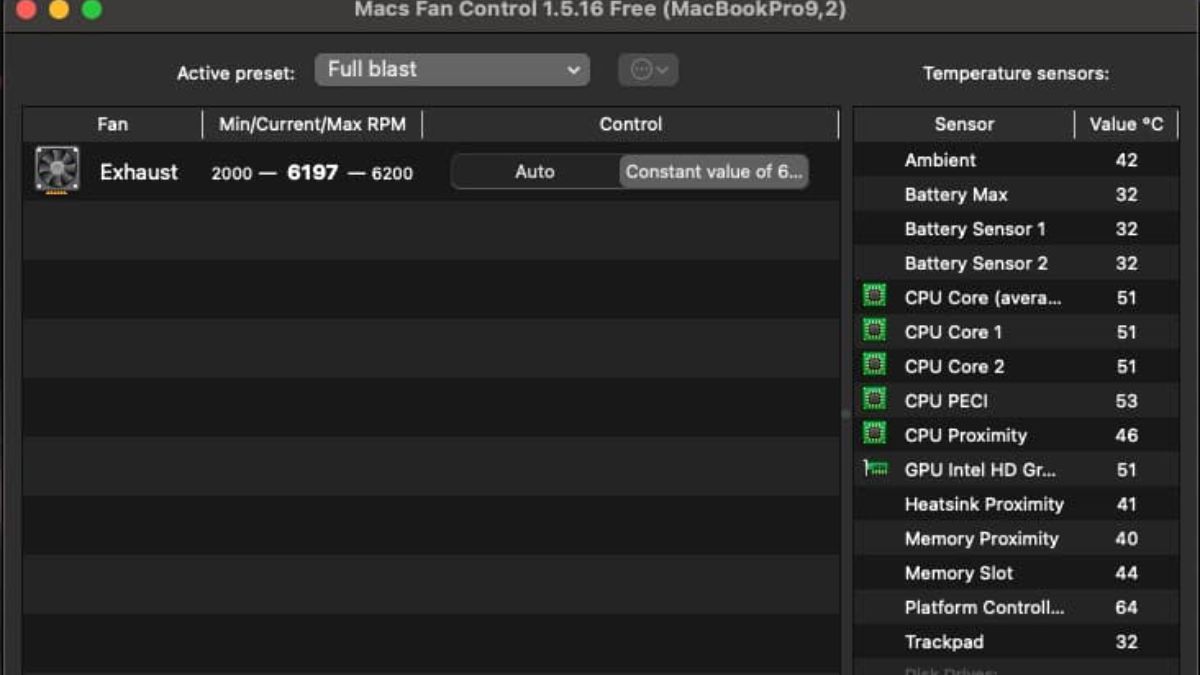Click the Control column header
The image size is (1200, 675).
(x=630, y=125)
